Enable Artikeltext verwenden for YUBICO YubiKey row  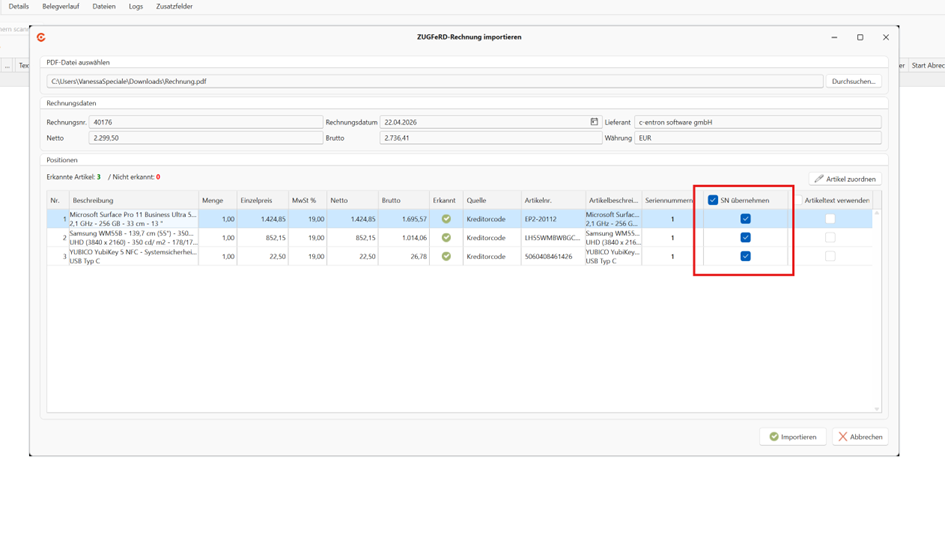pos(830,256)
